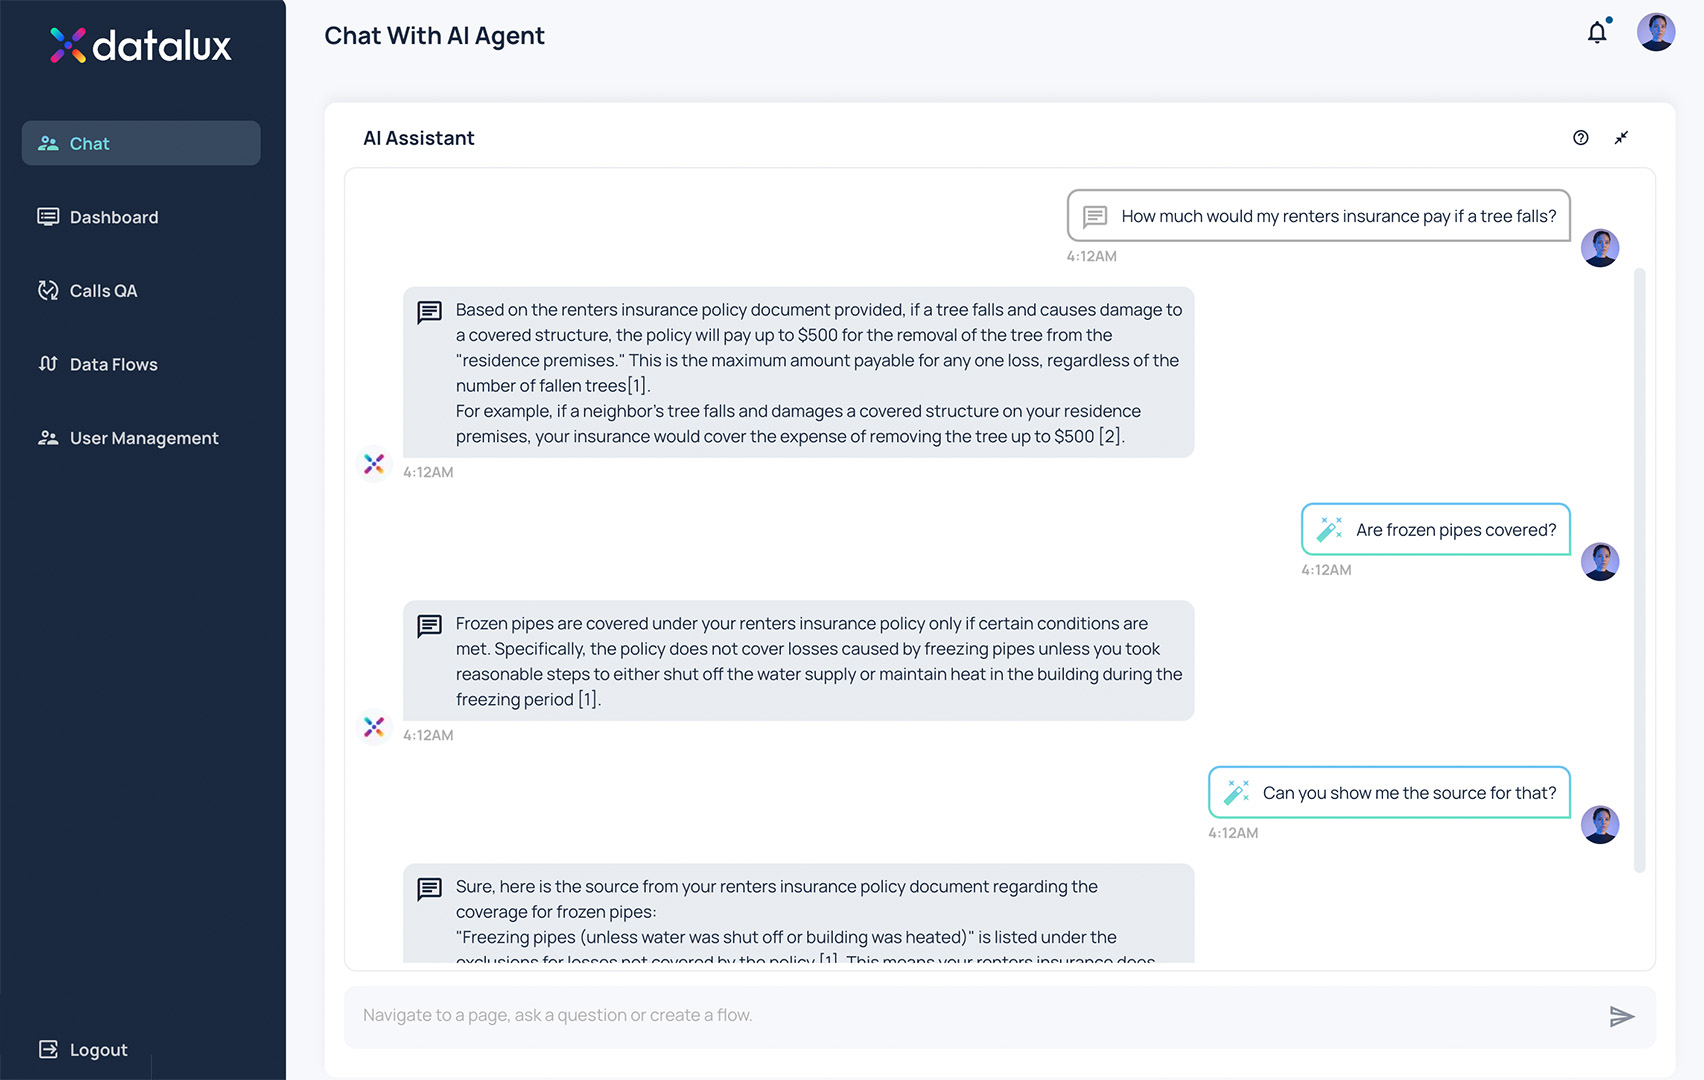This screenshot has width=1704, height=1080.
Task: Expand the AI response about frozen pipes
Action: (798, 660)
